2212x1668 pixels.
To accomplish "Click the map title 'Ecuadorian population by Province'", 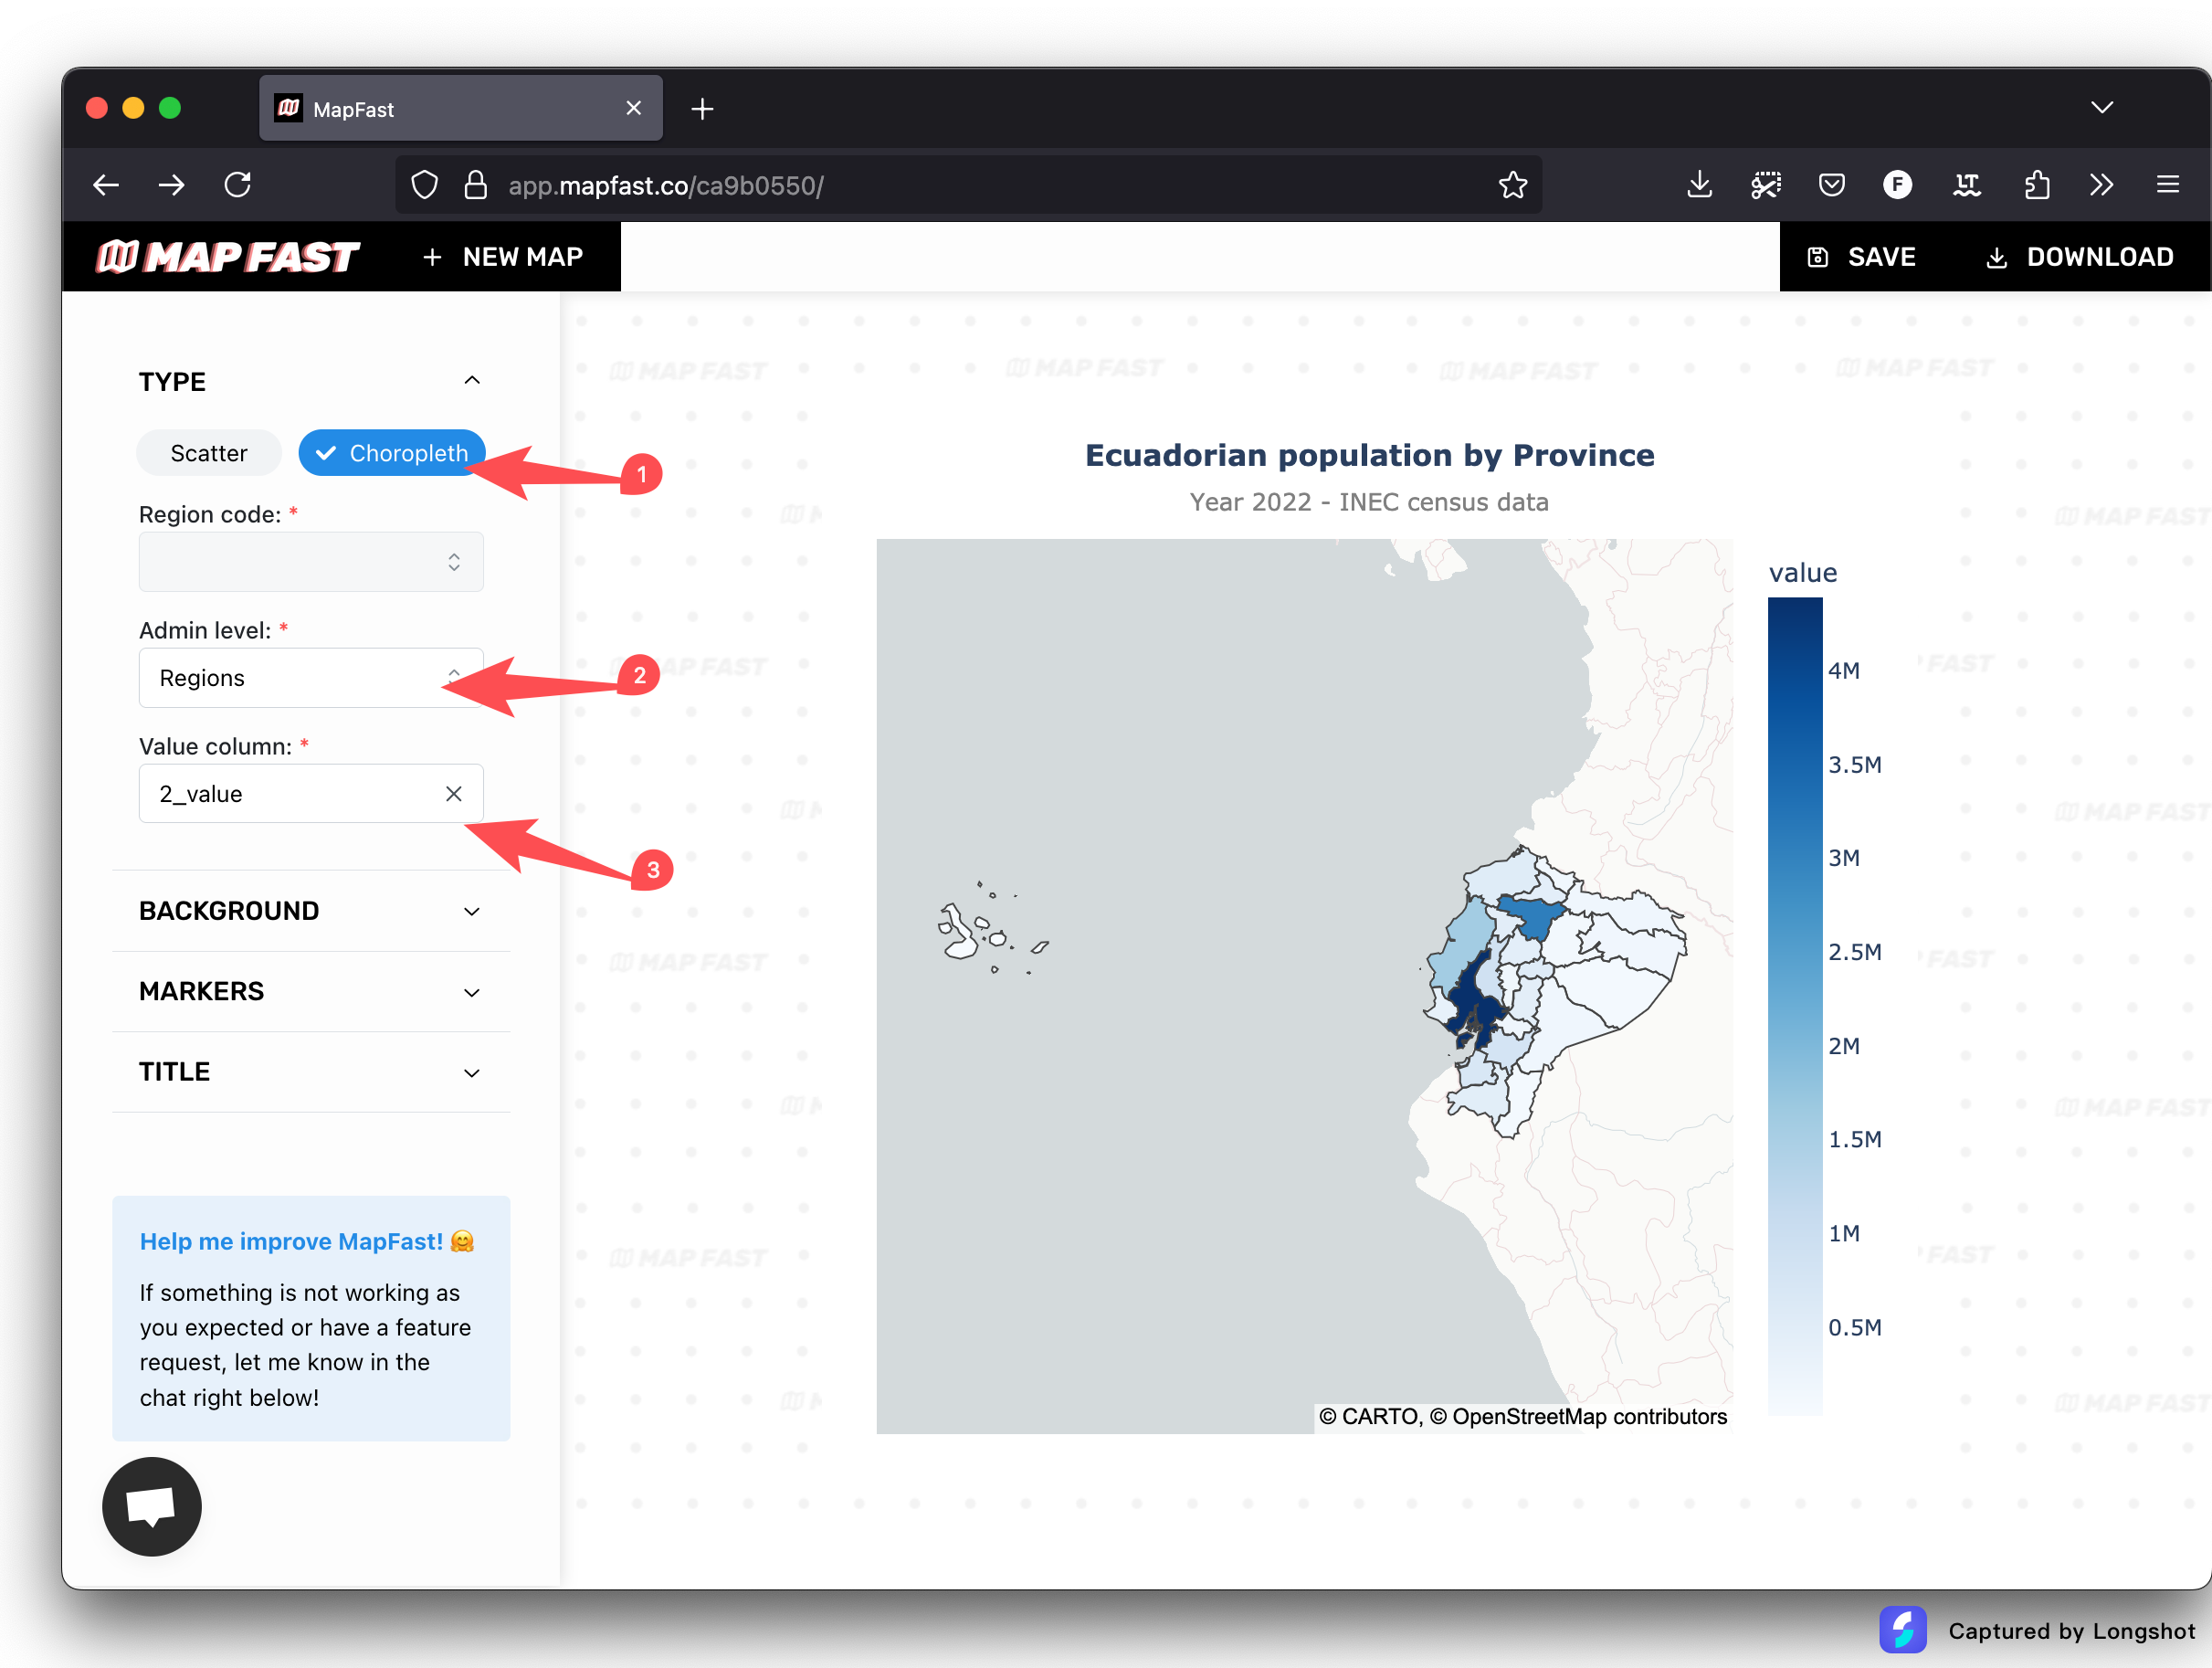I will [1369, 455].
